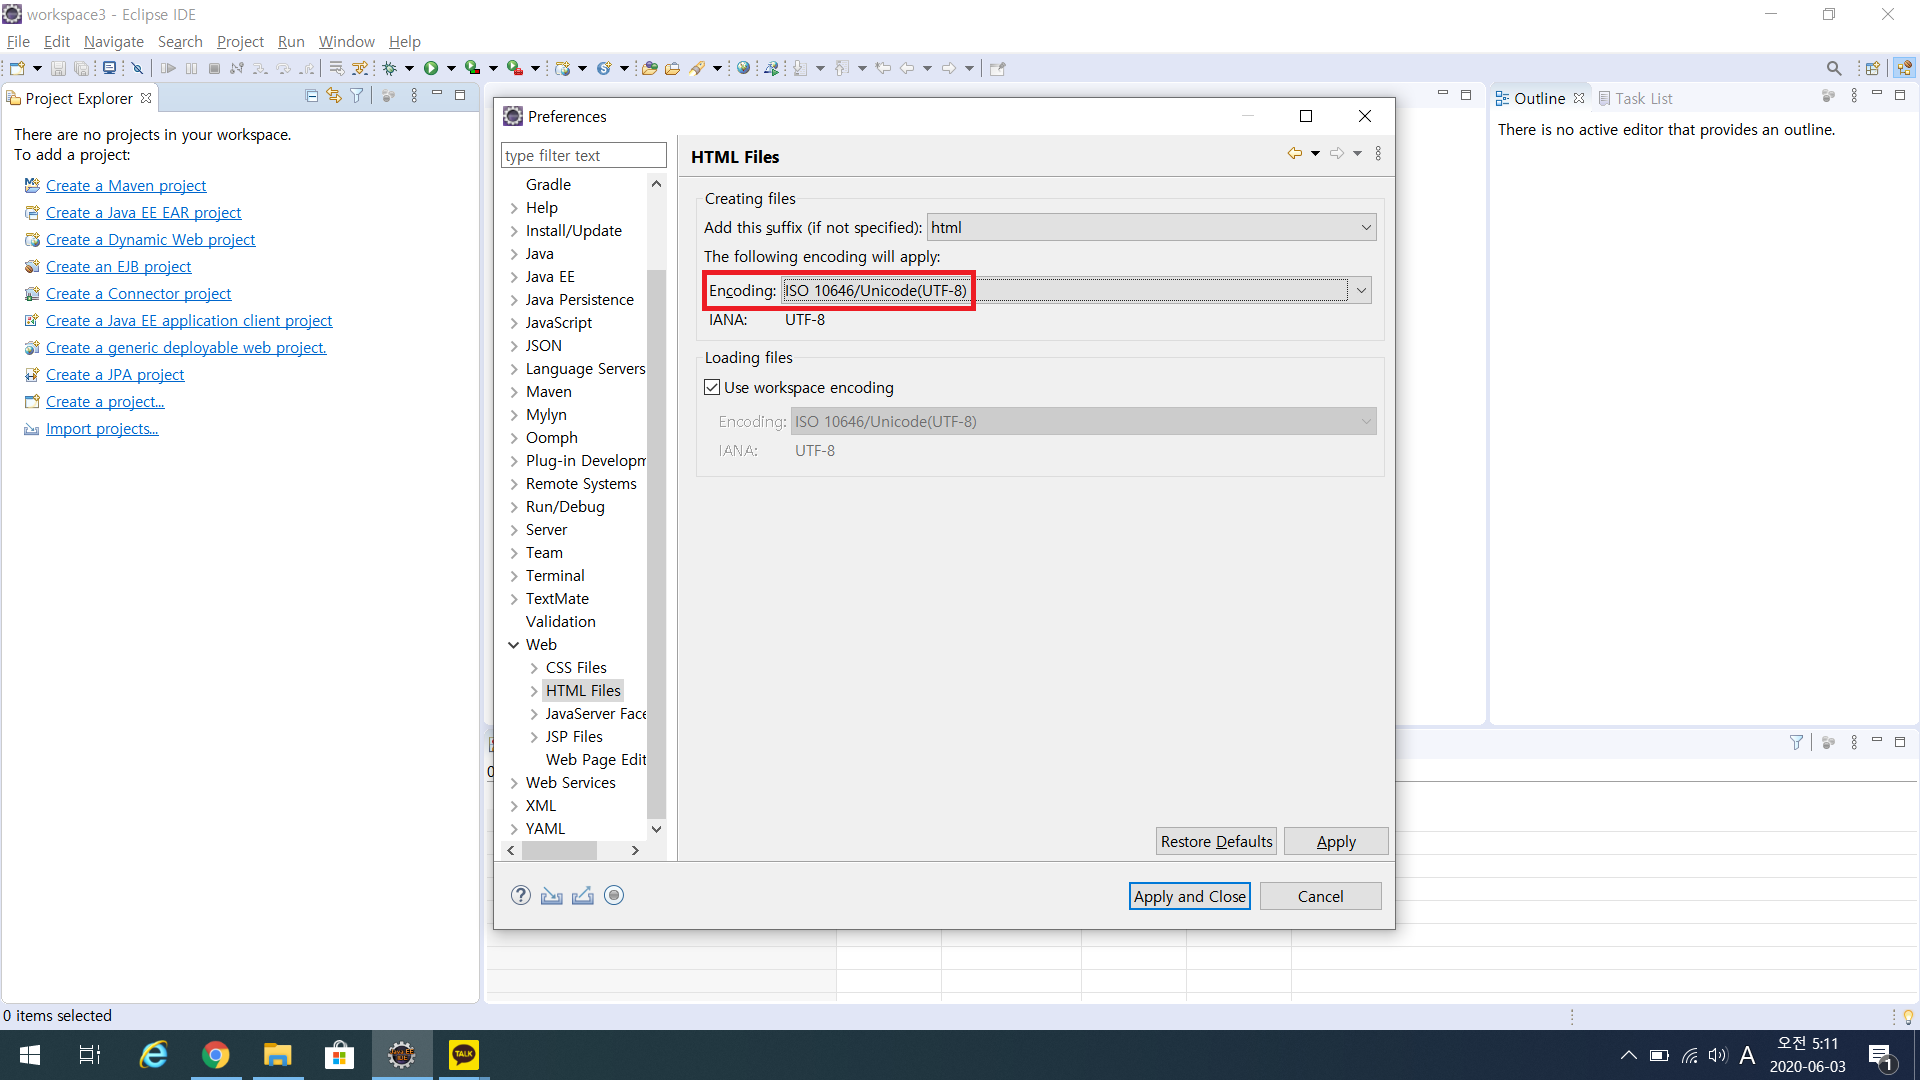Select HTML Files in the preferences tree
The width and height of the screenshot is (1920, 1080).
583,691
